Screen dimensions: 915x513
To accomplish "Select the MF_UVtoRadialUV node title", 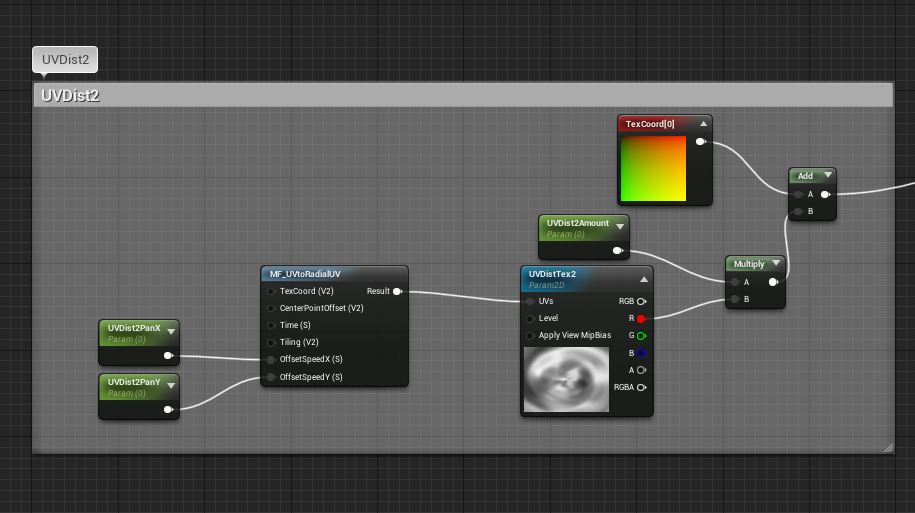I will click(305, 274).
